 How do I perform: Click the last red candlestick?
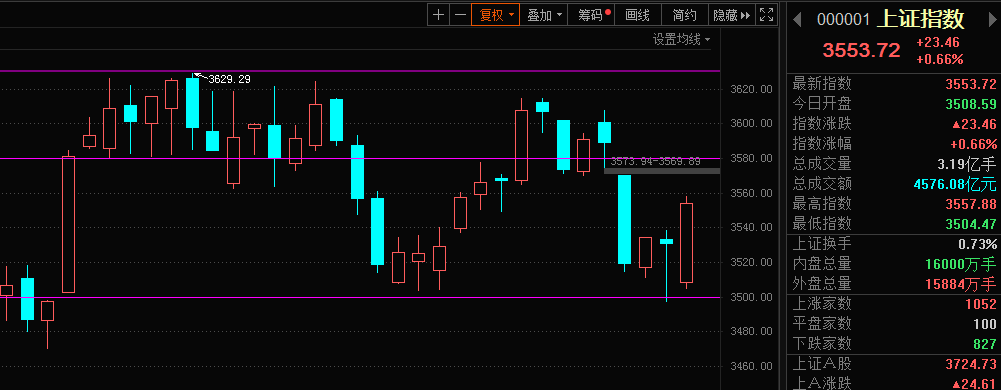(686, 243)
